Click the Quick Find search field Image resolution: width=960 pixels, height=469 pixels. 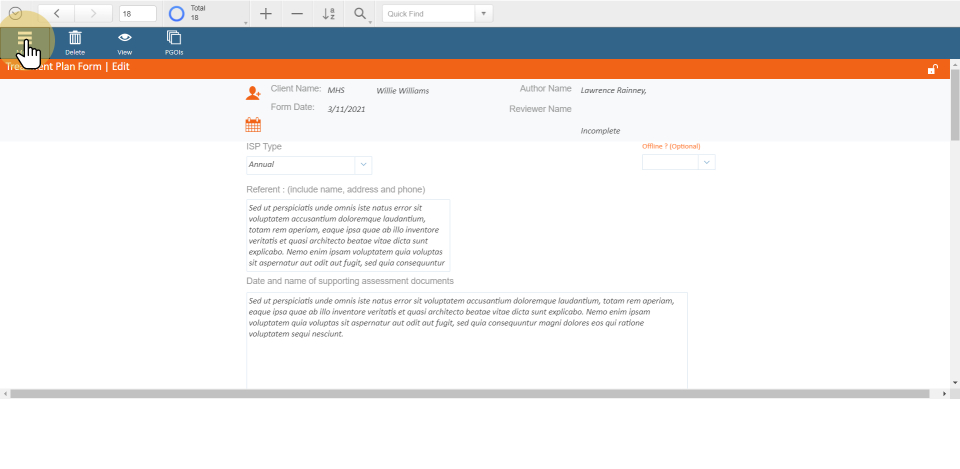(428, 14)
